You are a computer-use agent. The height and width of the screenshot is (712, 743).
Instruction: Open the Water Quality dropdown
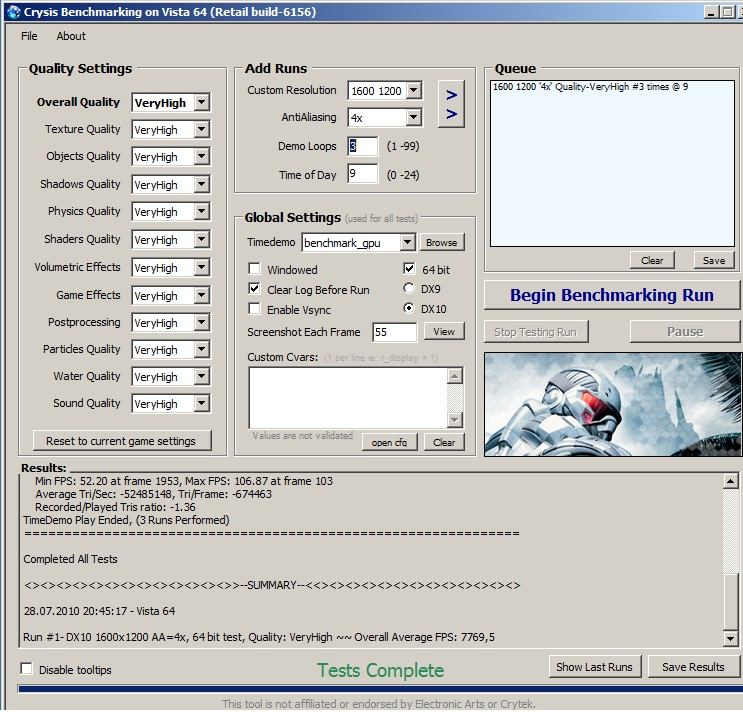coord(201,376)
